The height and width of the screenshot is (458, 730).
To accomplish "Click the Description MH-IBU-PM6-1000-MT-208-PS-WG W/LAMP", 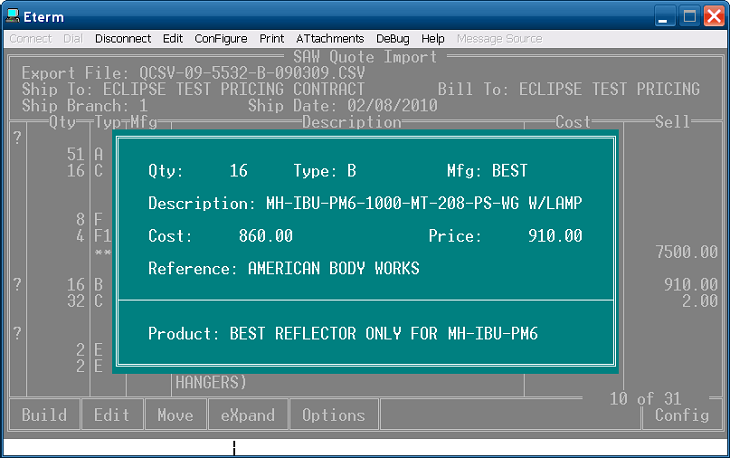I will tap(424, 203).
